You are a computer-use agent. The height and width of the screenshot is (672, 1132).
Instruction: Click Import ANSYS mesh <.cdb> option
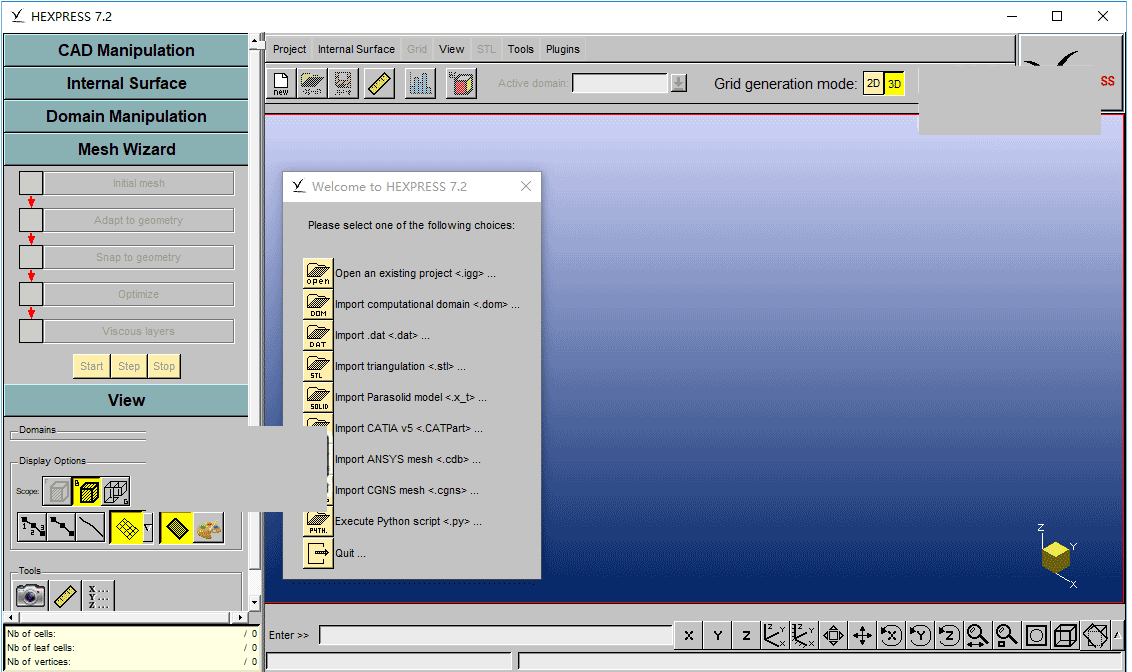coord(407,459)
